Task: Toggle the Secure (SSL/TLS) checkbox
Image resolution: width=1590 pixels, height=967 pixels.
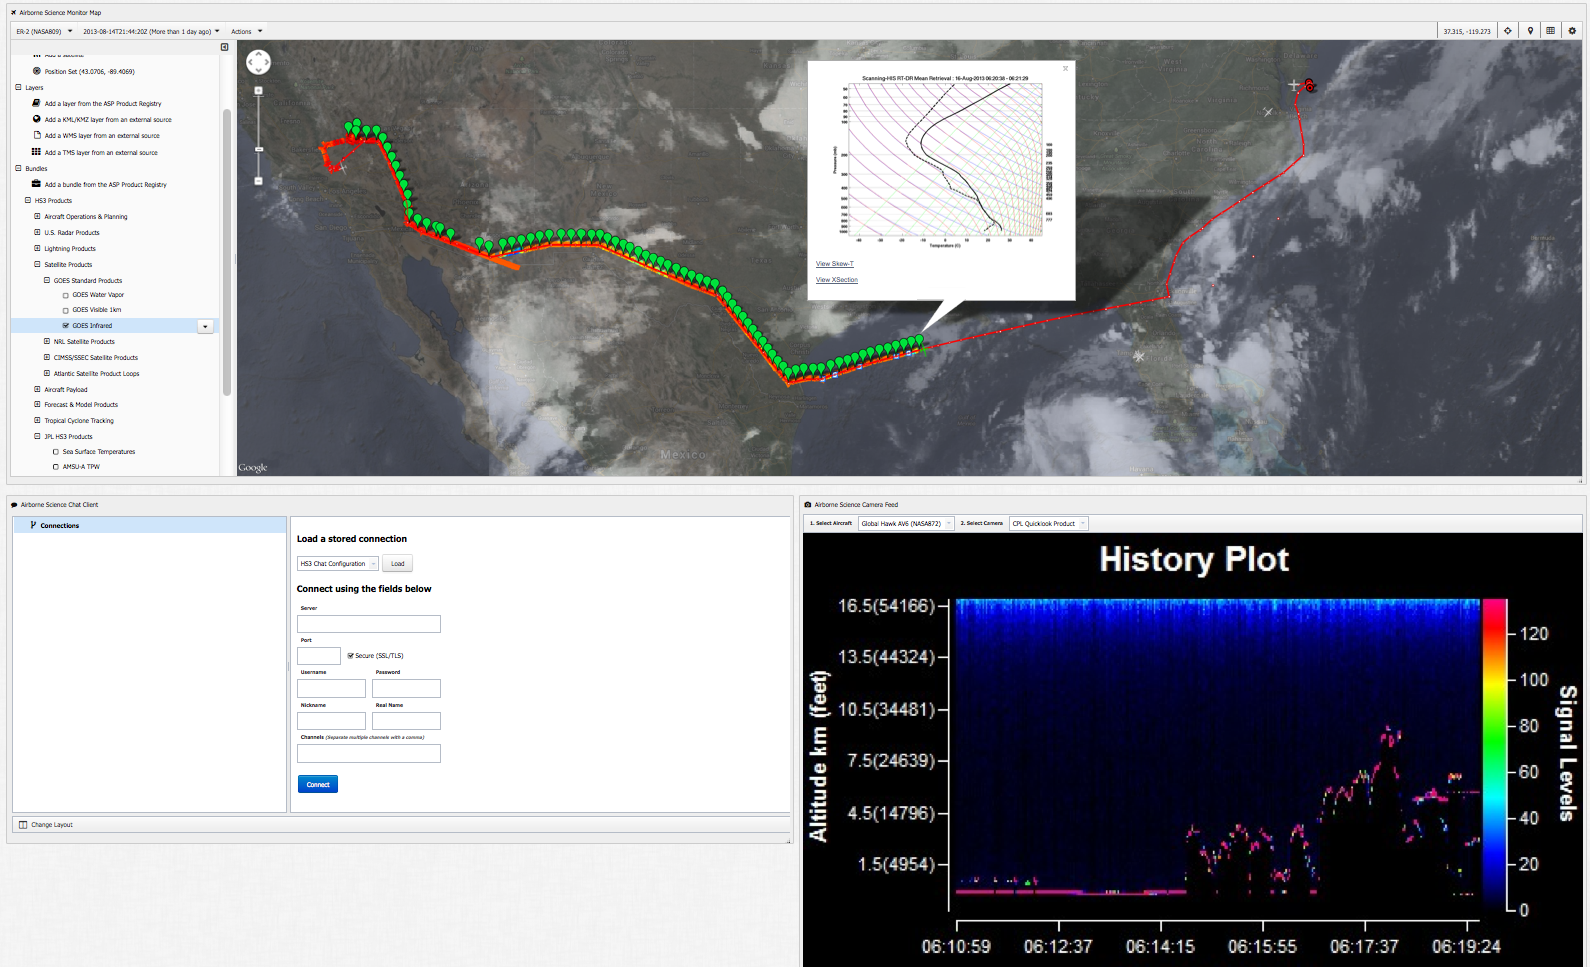Action: (350, 656)
